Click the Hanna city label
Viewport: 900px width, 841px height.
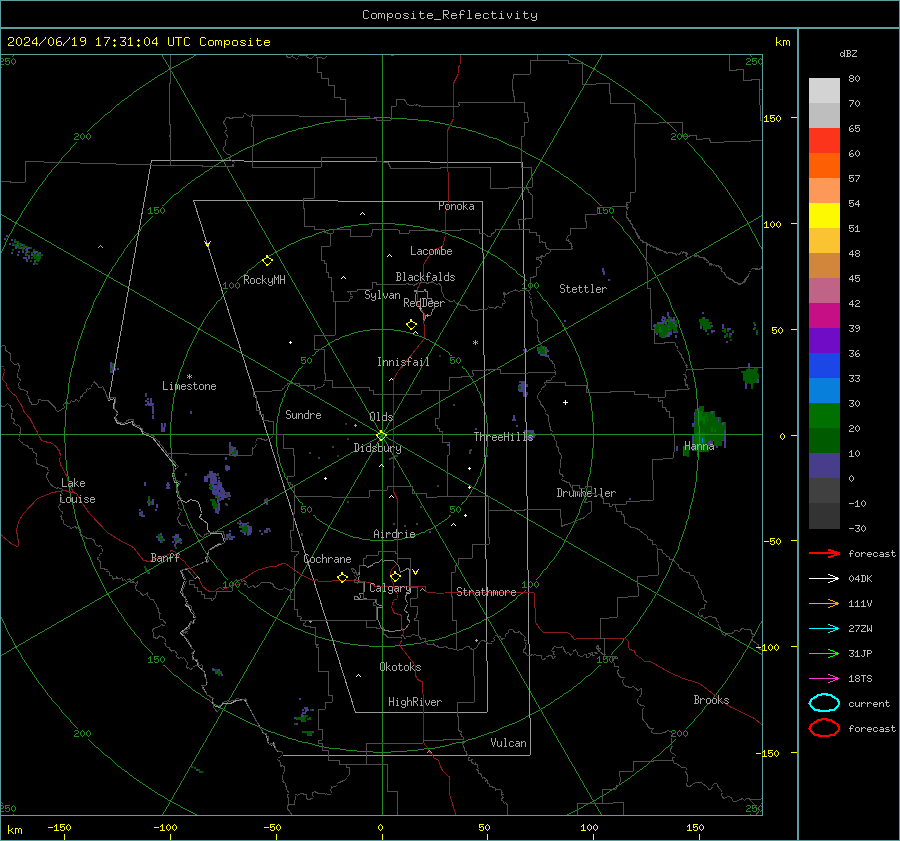[699, 446]
